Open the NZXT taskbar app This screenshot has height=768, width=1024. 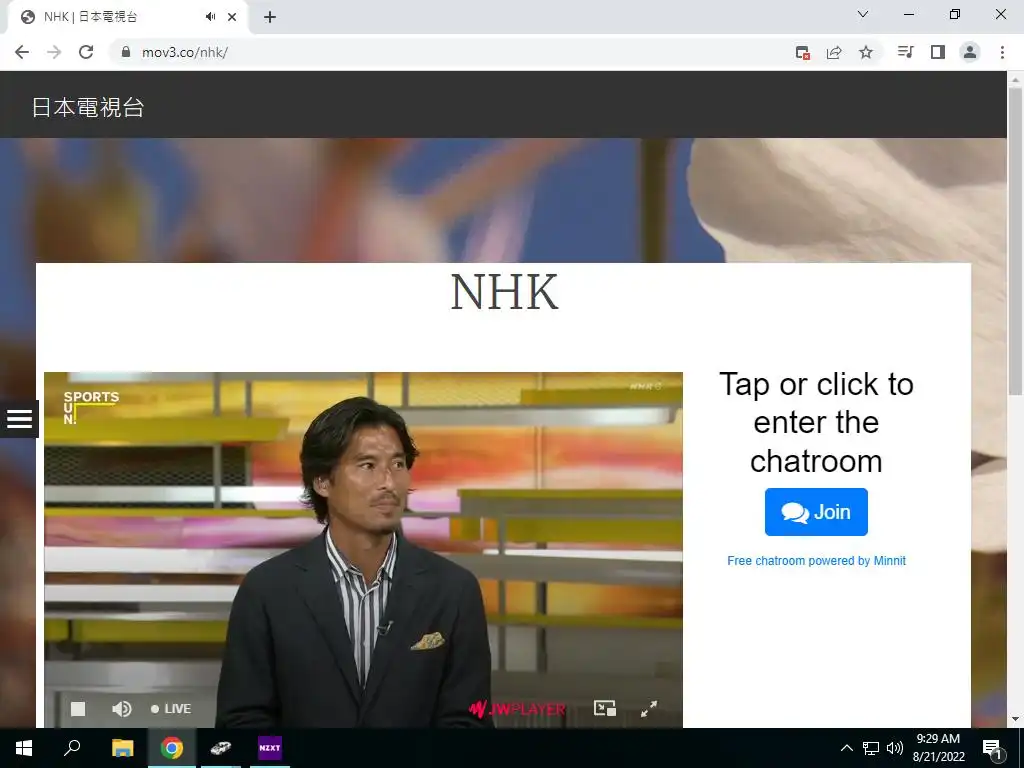click(270, 748)
